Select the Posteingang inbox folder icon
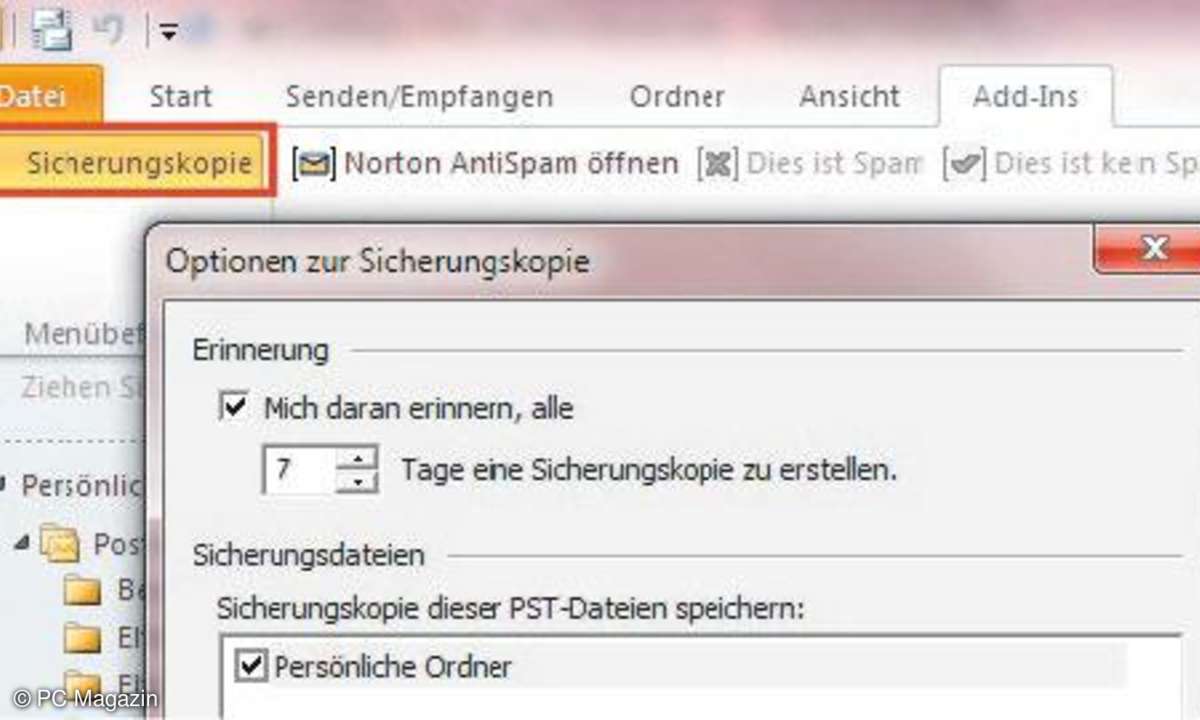The width and height of the screenshot is (1200, 720). (x=60, y=545)
